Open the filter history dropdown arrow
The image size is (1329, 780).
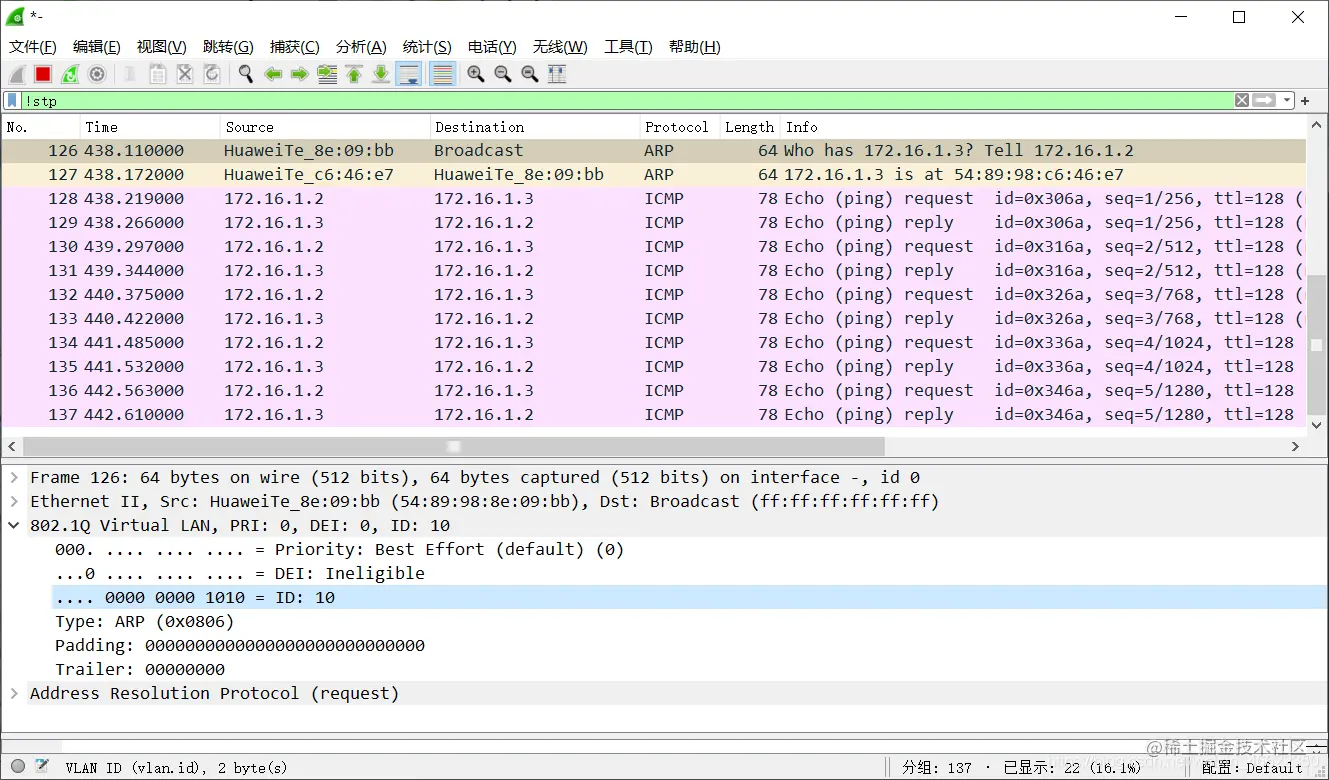pyautogui.click(x=1288, y=101)
